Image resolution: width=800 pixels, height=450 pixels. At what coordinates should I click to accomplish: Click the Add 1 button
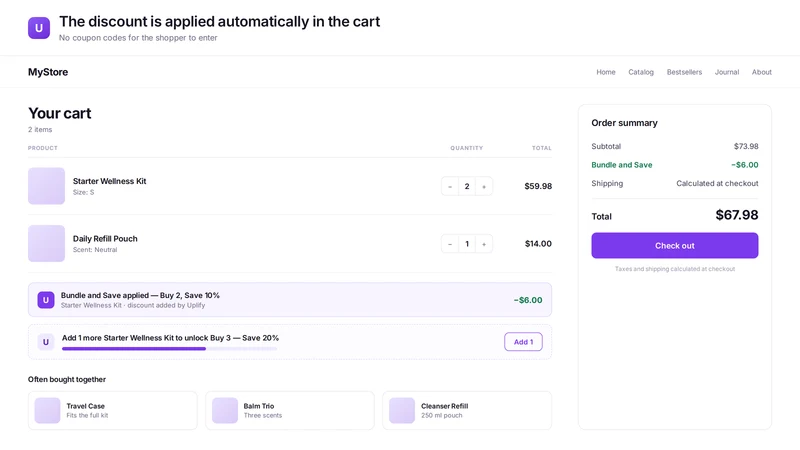pos(523,342)
